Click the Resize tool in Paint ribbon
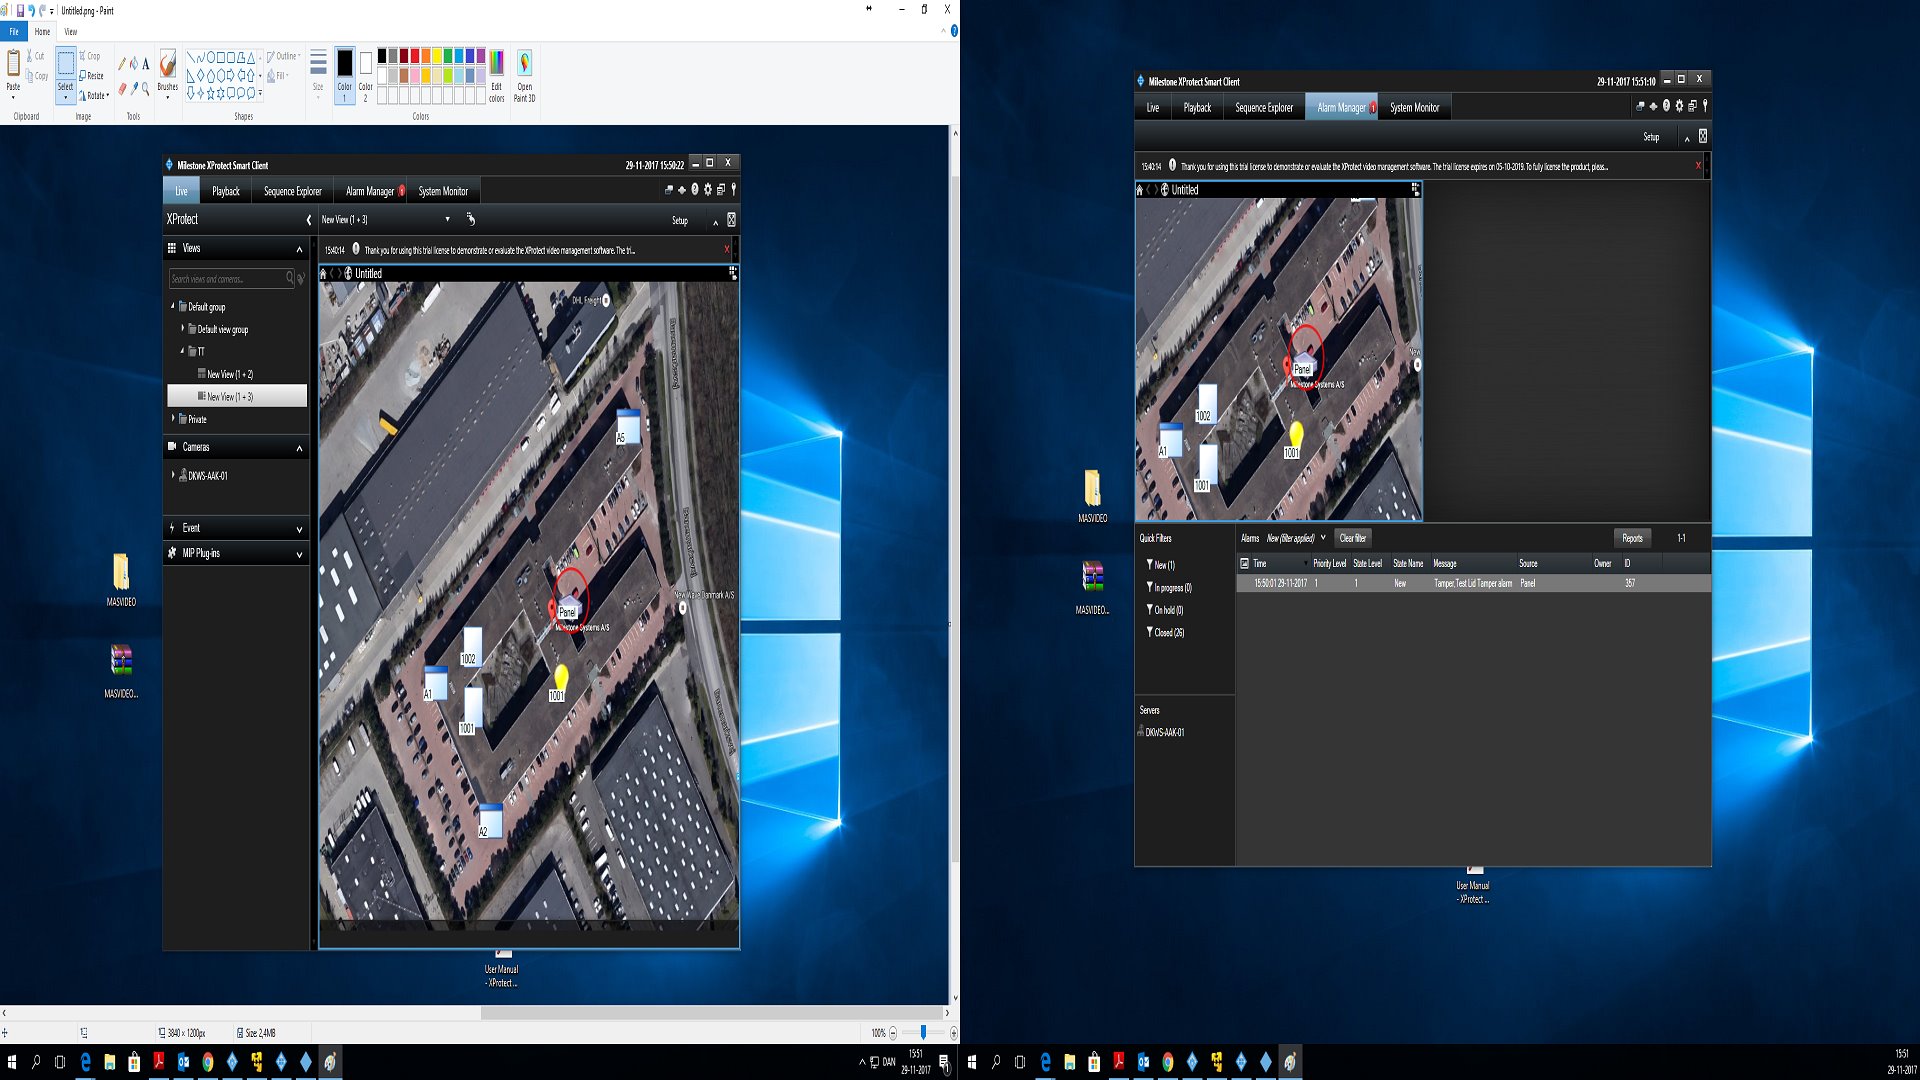The width and height of the screenshot is (1920, 1080). pyautogui.click(x=91, y=76)
